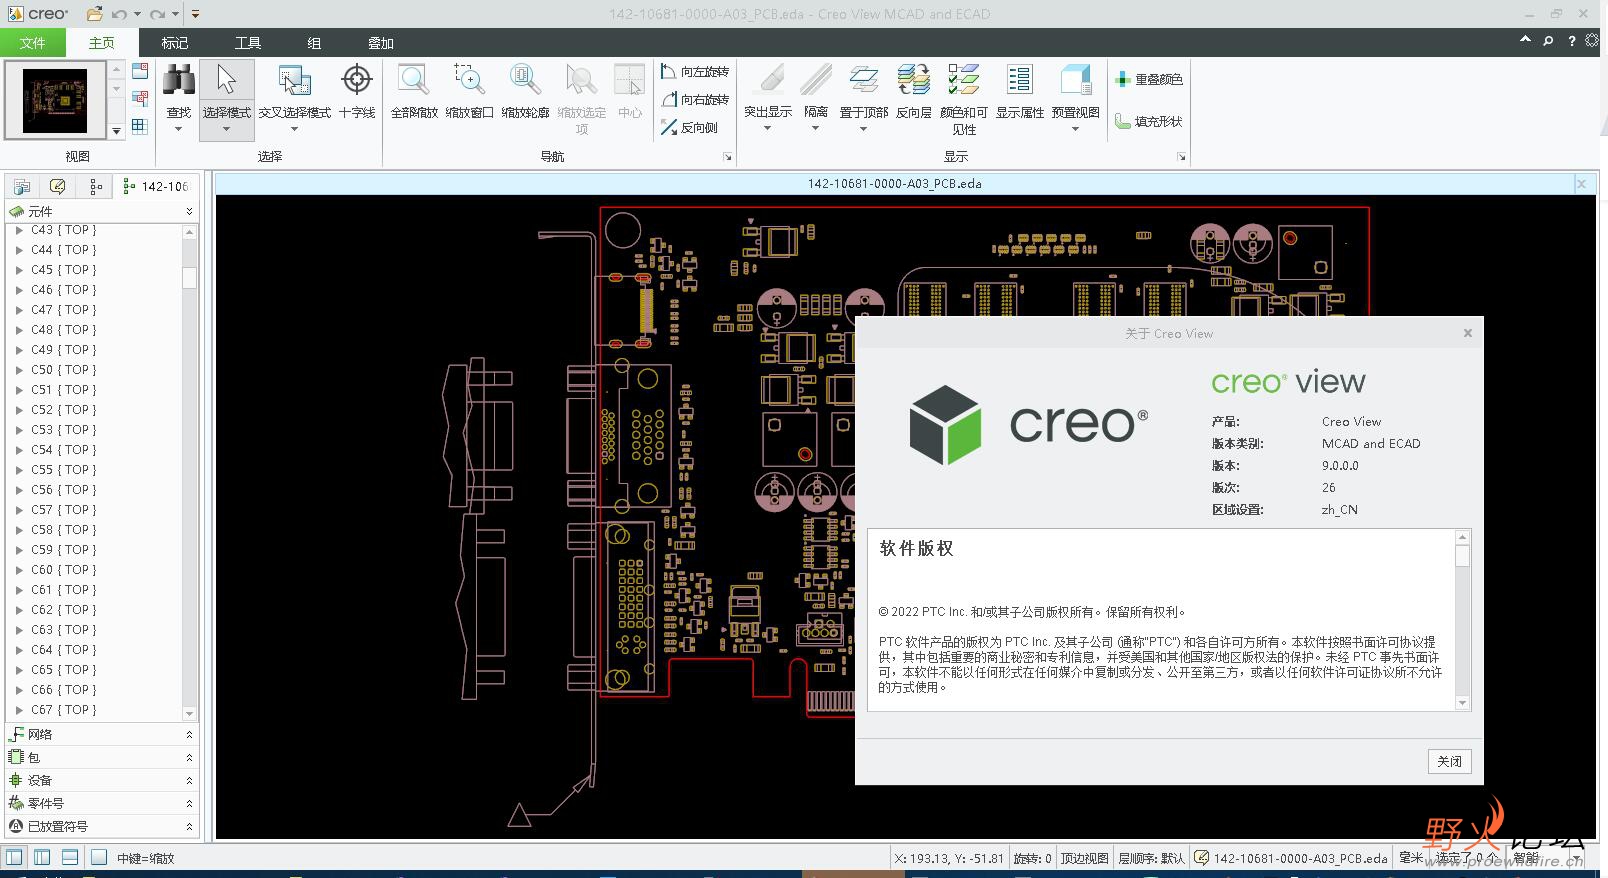The width and height of the screenshot is (1608, 878).
Task: Click 全部缩放 zoom all icon
Action: click(413, 80)
